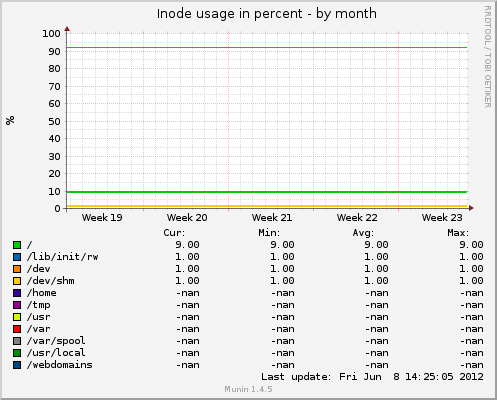
Task: Select the /usr legend label
Action: click(x=39, y=317)
